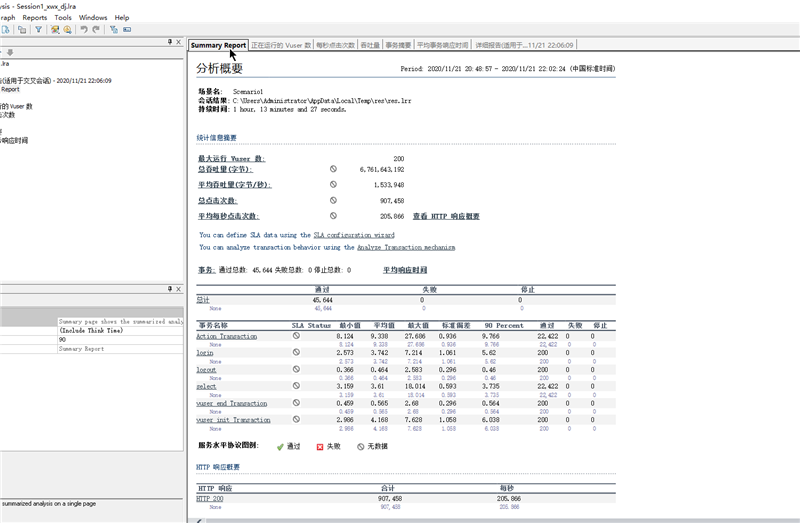Click the filter funnel icon in toolbar
Image resolution: width=800 pixels, height=523 pixels.
39,30
